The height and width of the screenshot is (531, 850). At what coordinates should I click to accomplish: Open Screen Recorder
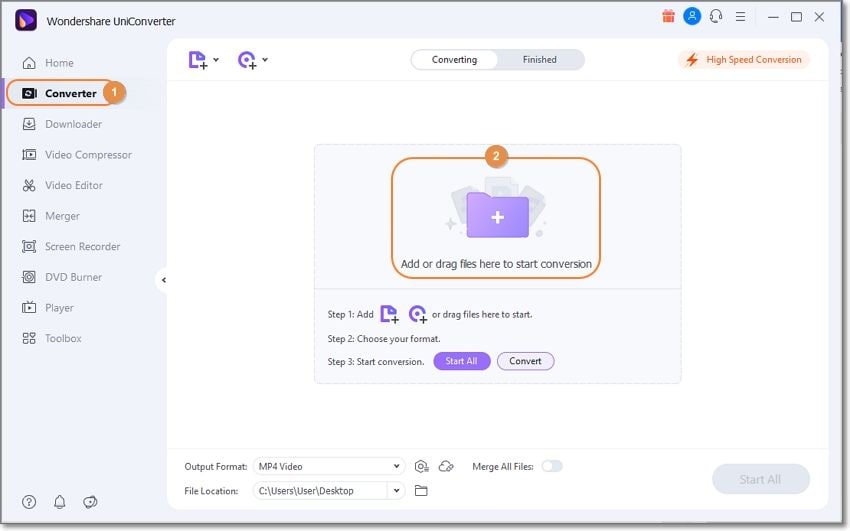(x=82, y=247)
